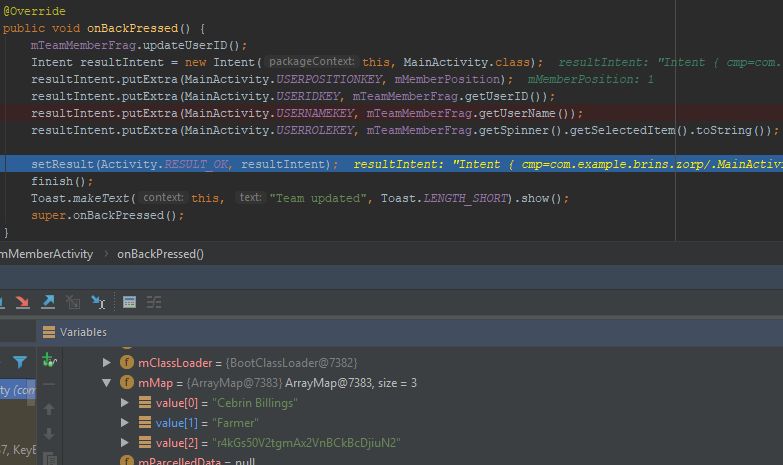Click the Run to Cursor icon
Image resolution: width=783 pixels, height=465 pixels.
coord(98,302)
